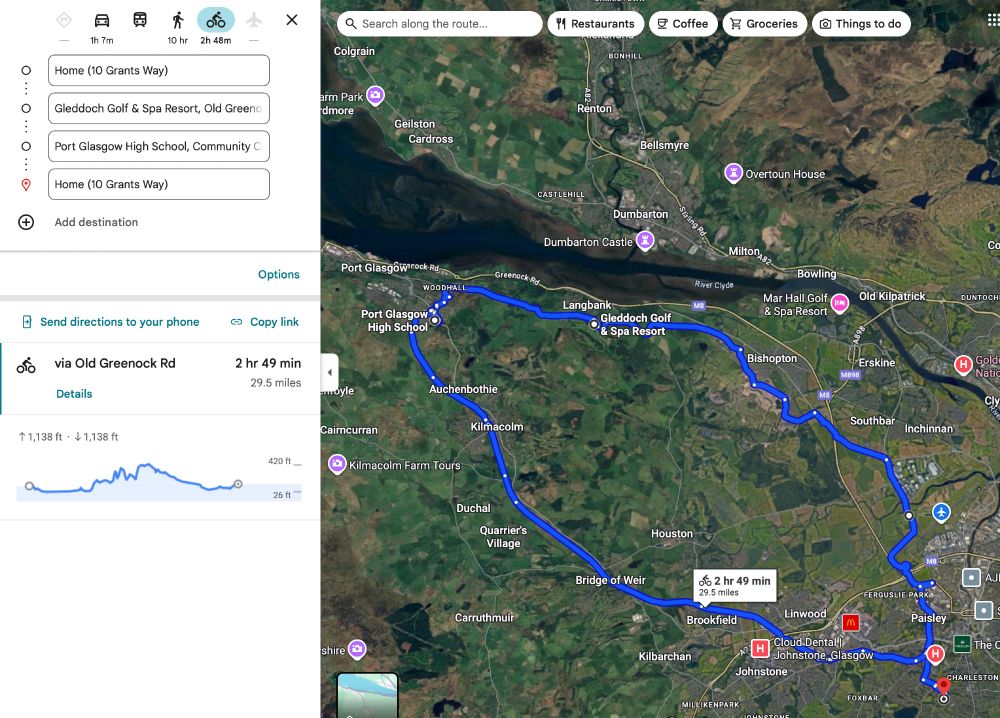
Task: Select the via Old Greenock Rd route
Action: [x=160, y=379]
